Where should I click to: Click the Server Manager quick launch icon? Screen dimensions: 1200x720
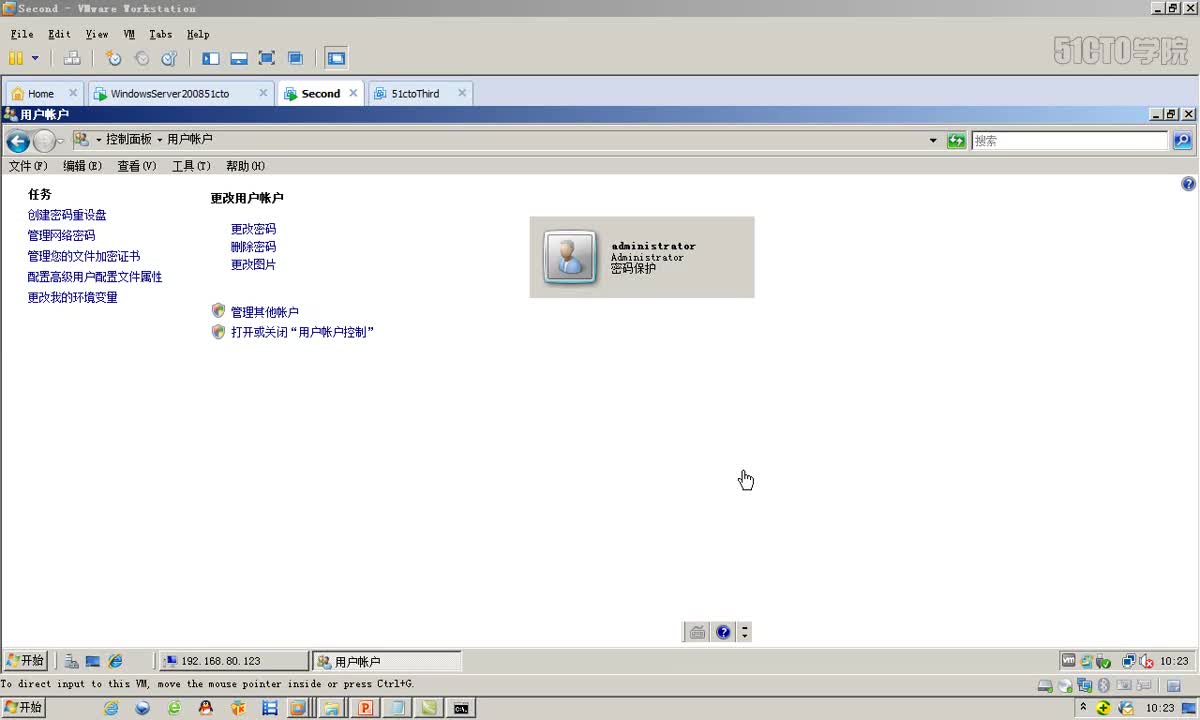[72, 661]
